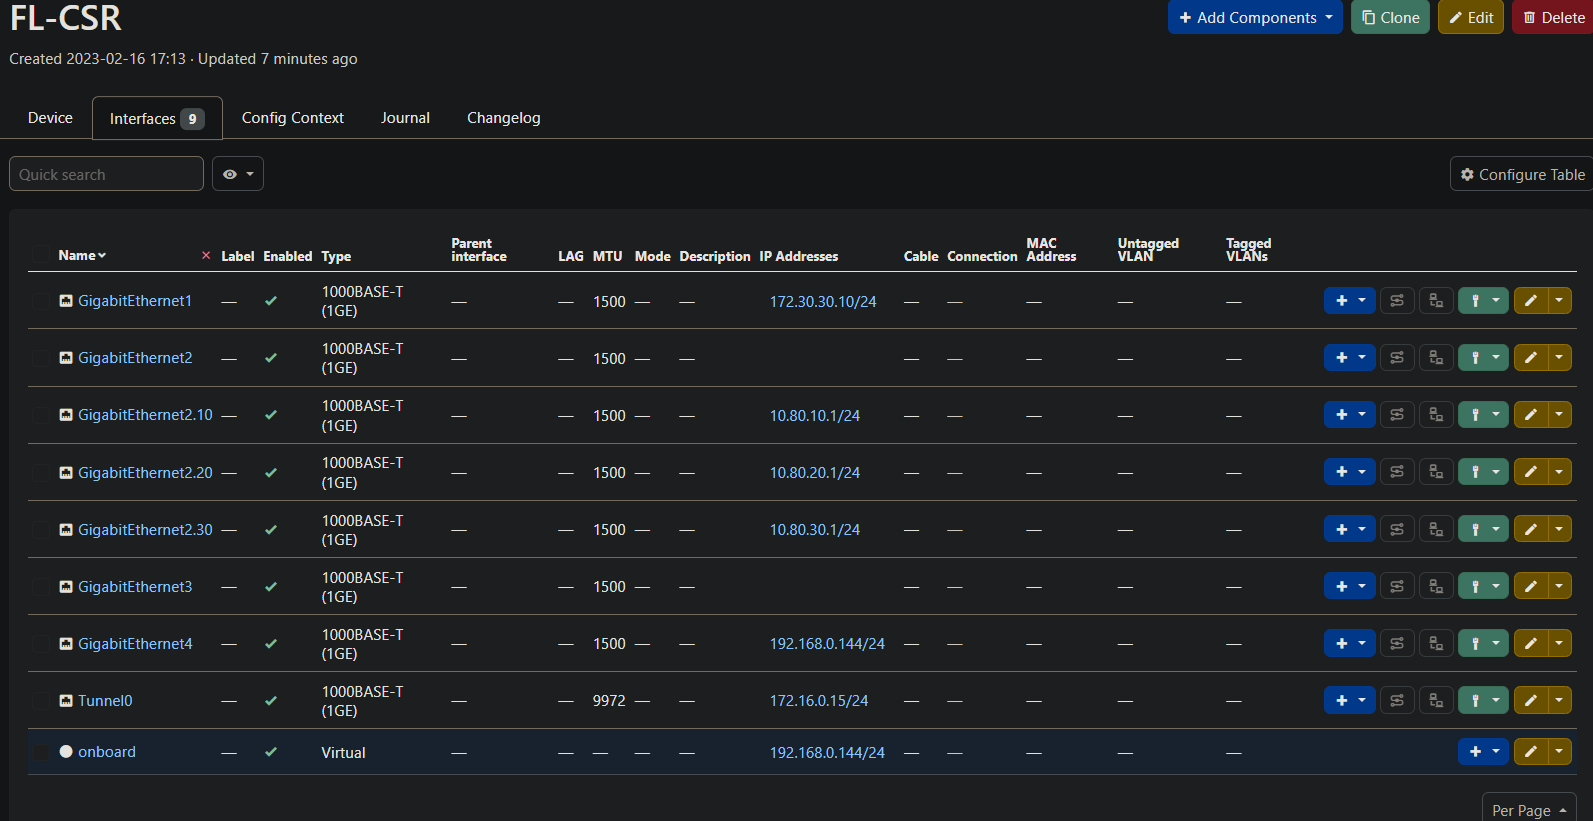This screenshot has width=1593, height=821.
Task: Open IP address 10.80.20.1/24
Action: tap(815, 472)
